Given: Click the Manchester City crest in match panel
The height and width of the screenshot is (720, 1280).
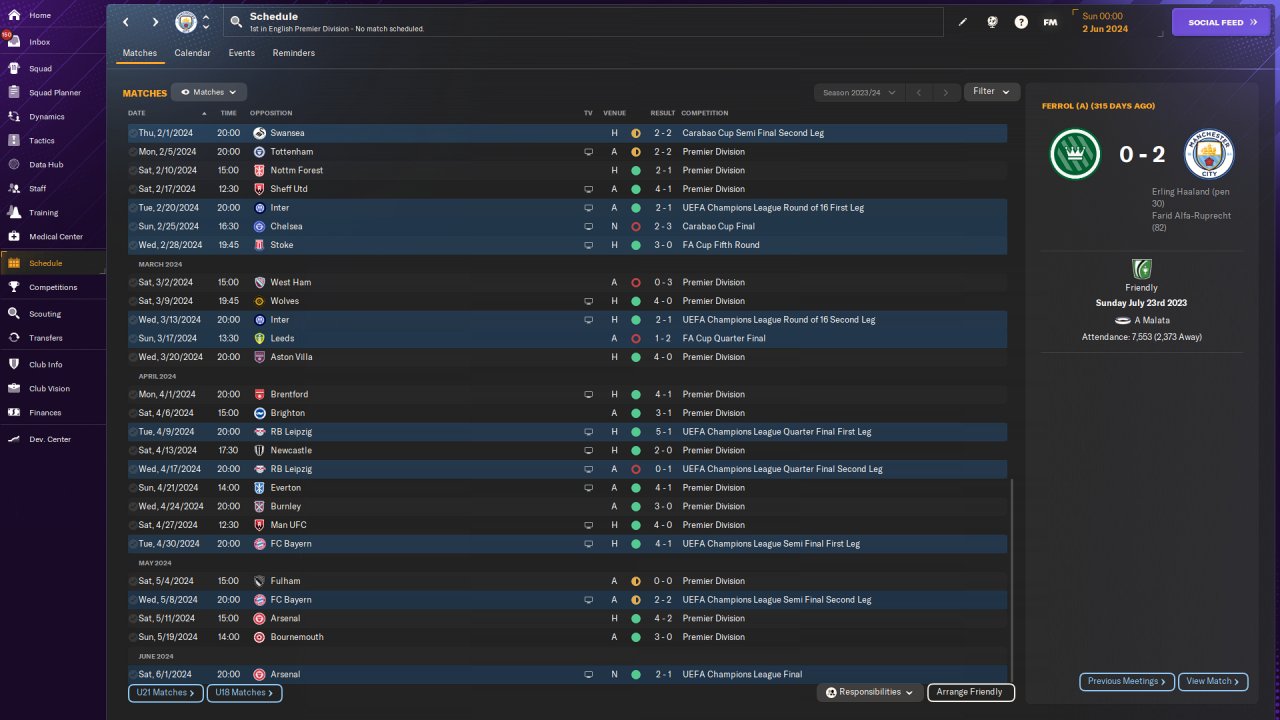Looking at the screenshot, I should (1209, 154).
